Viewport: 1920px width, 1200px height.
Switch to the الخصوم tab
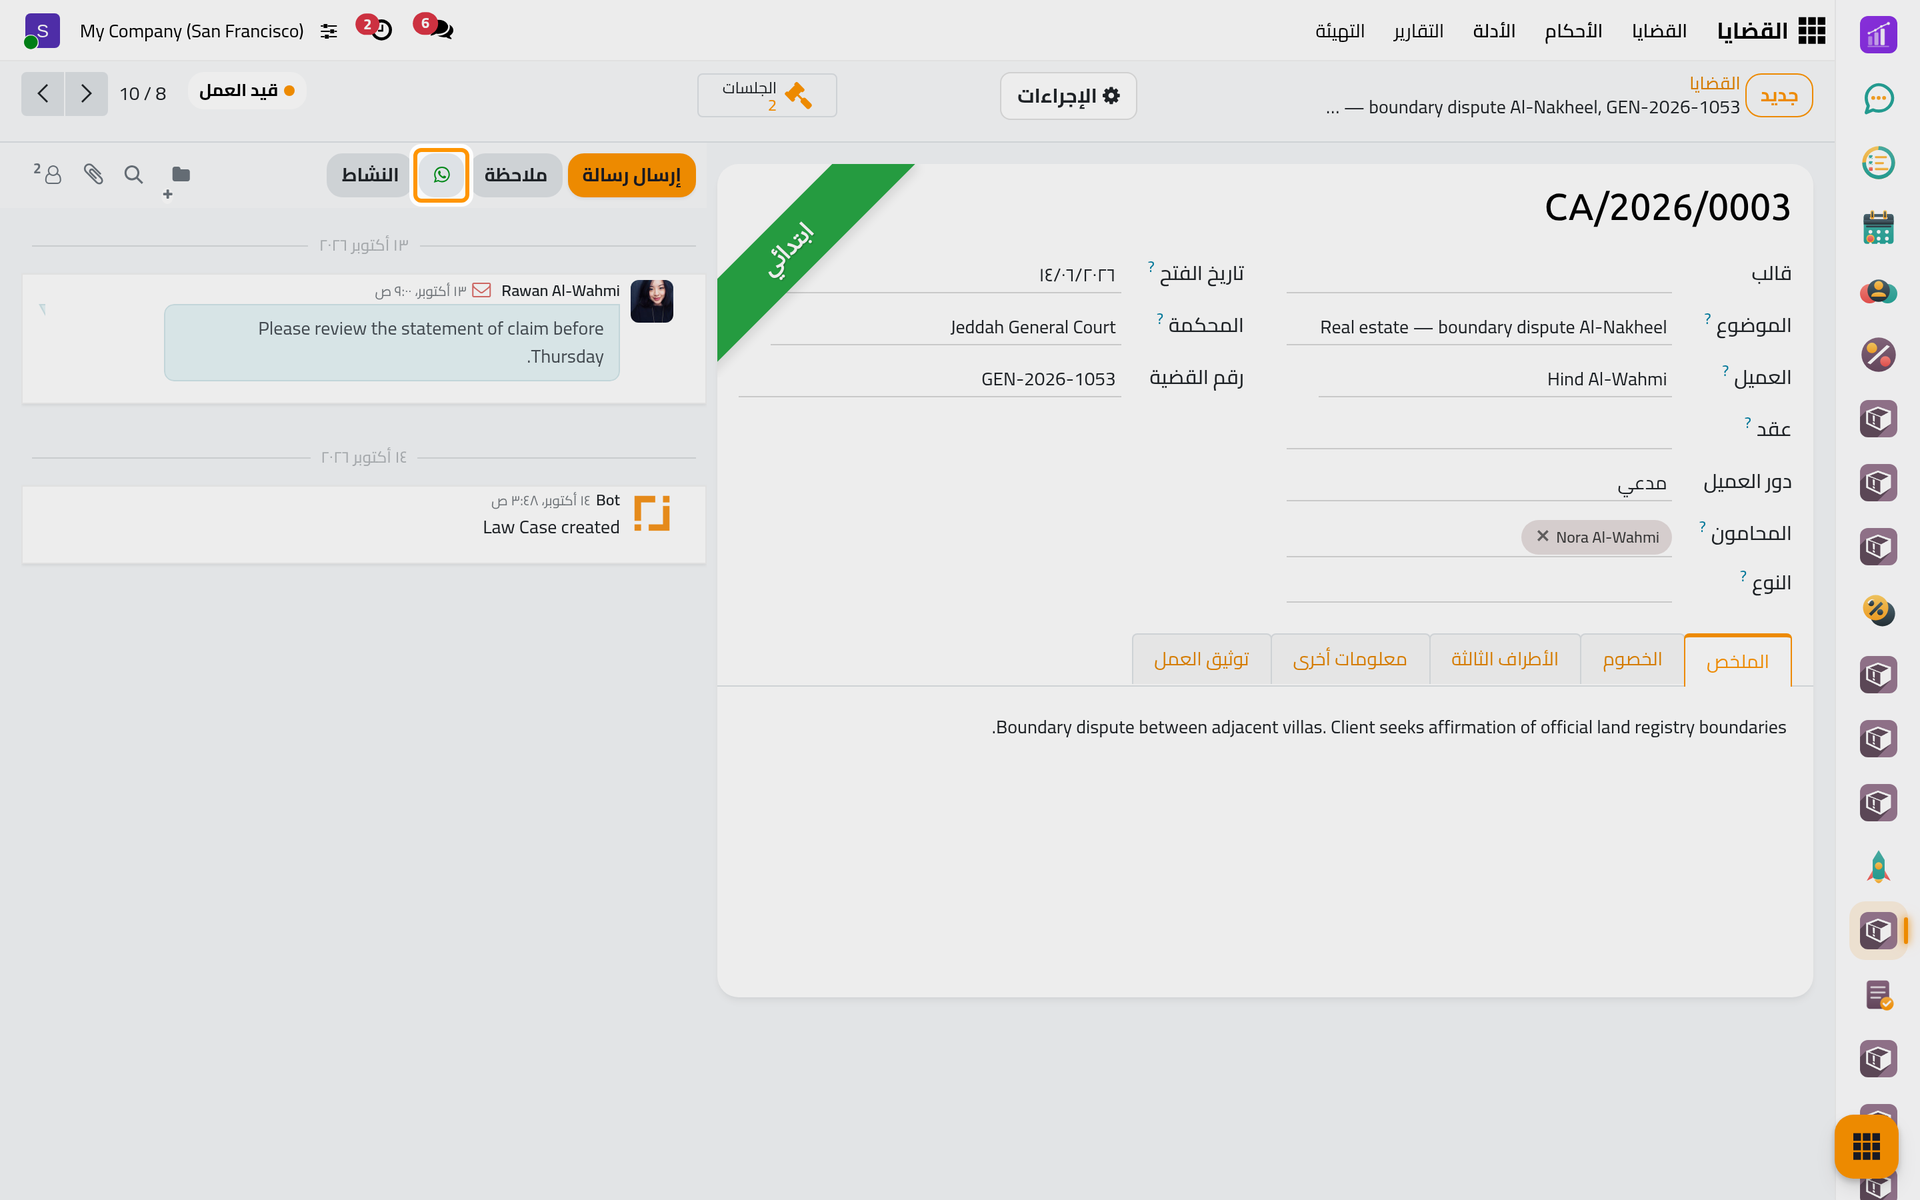coord(1632,659)
